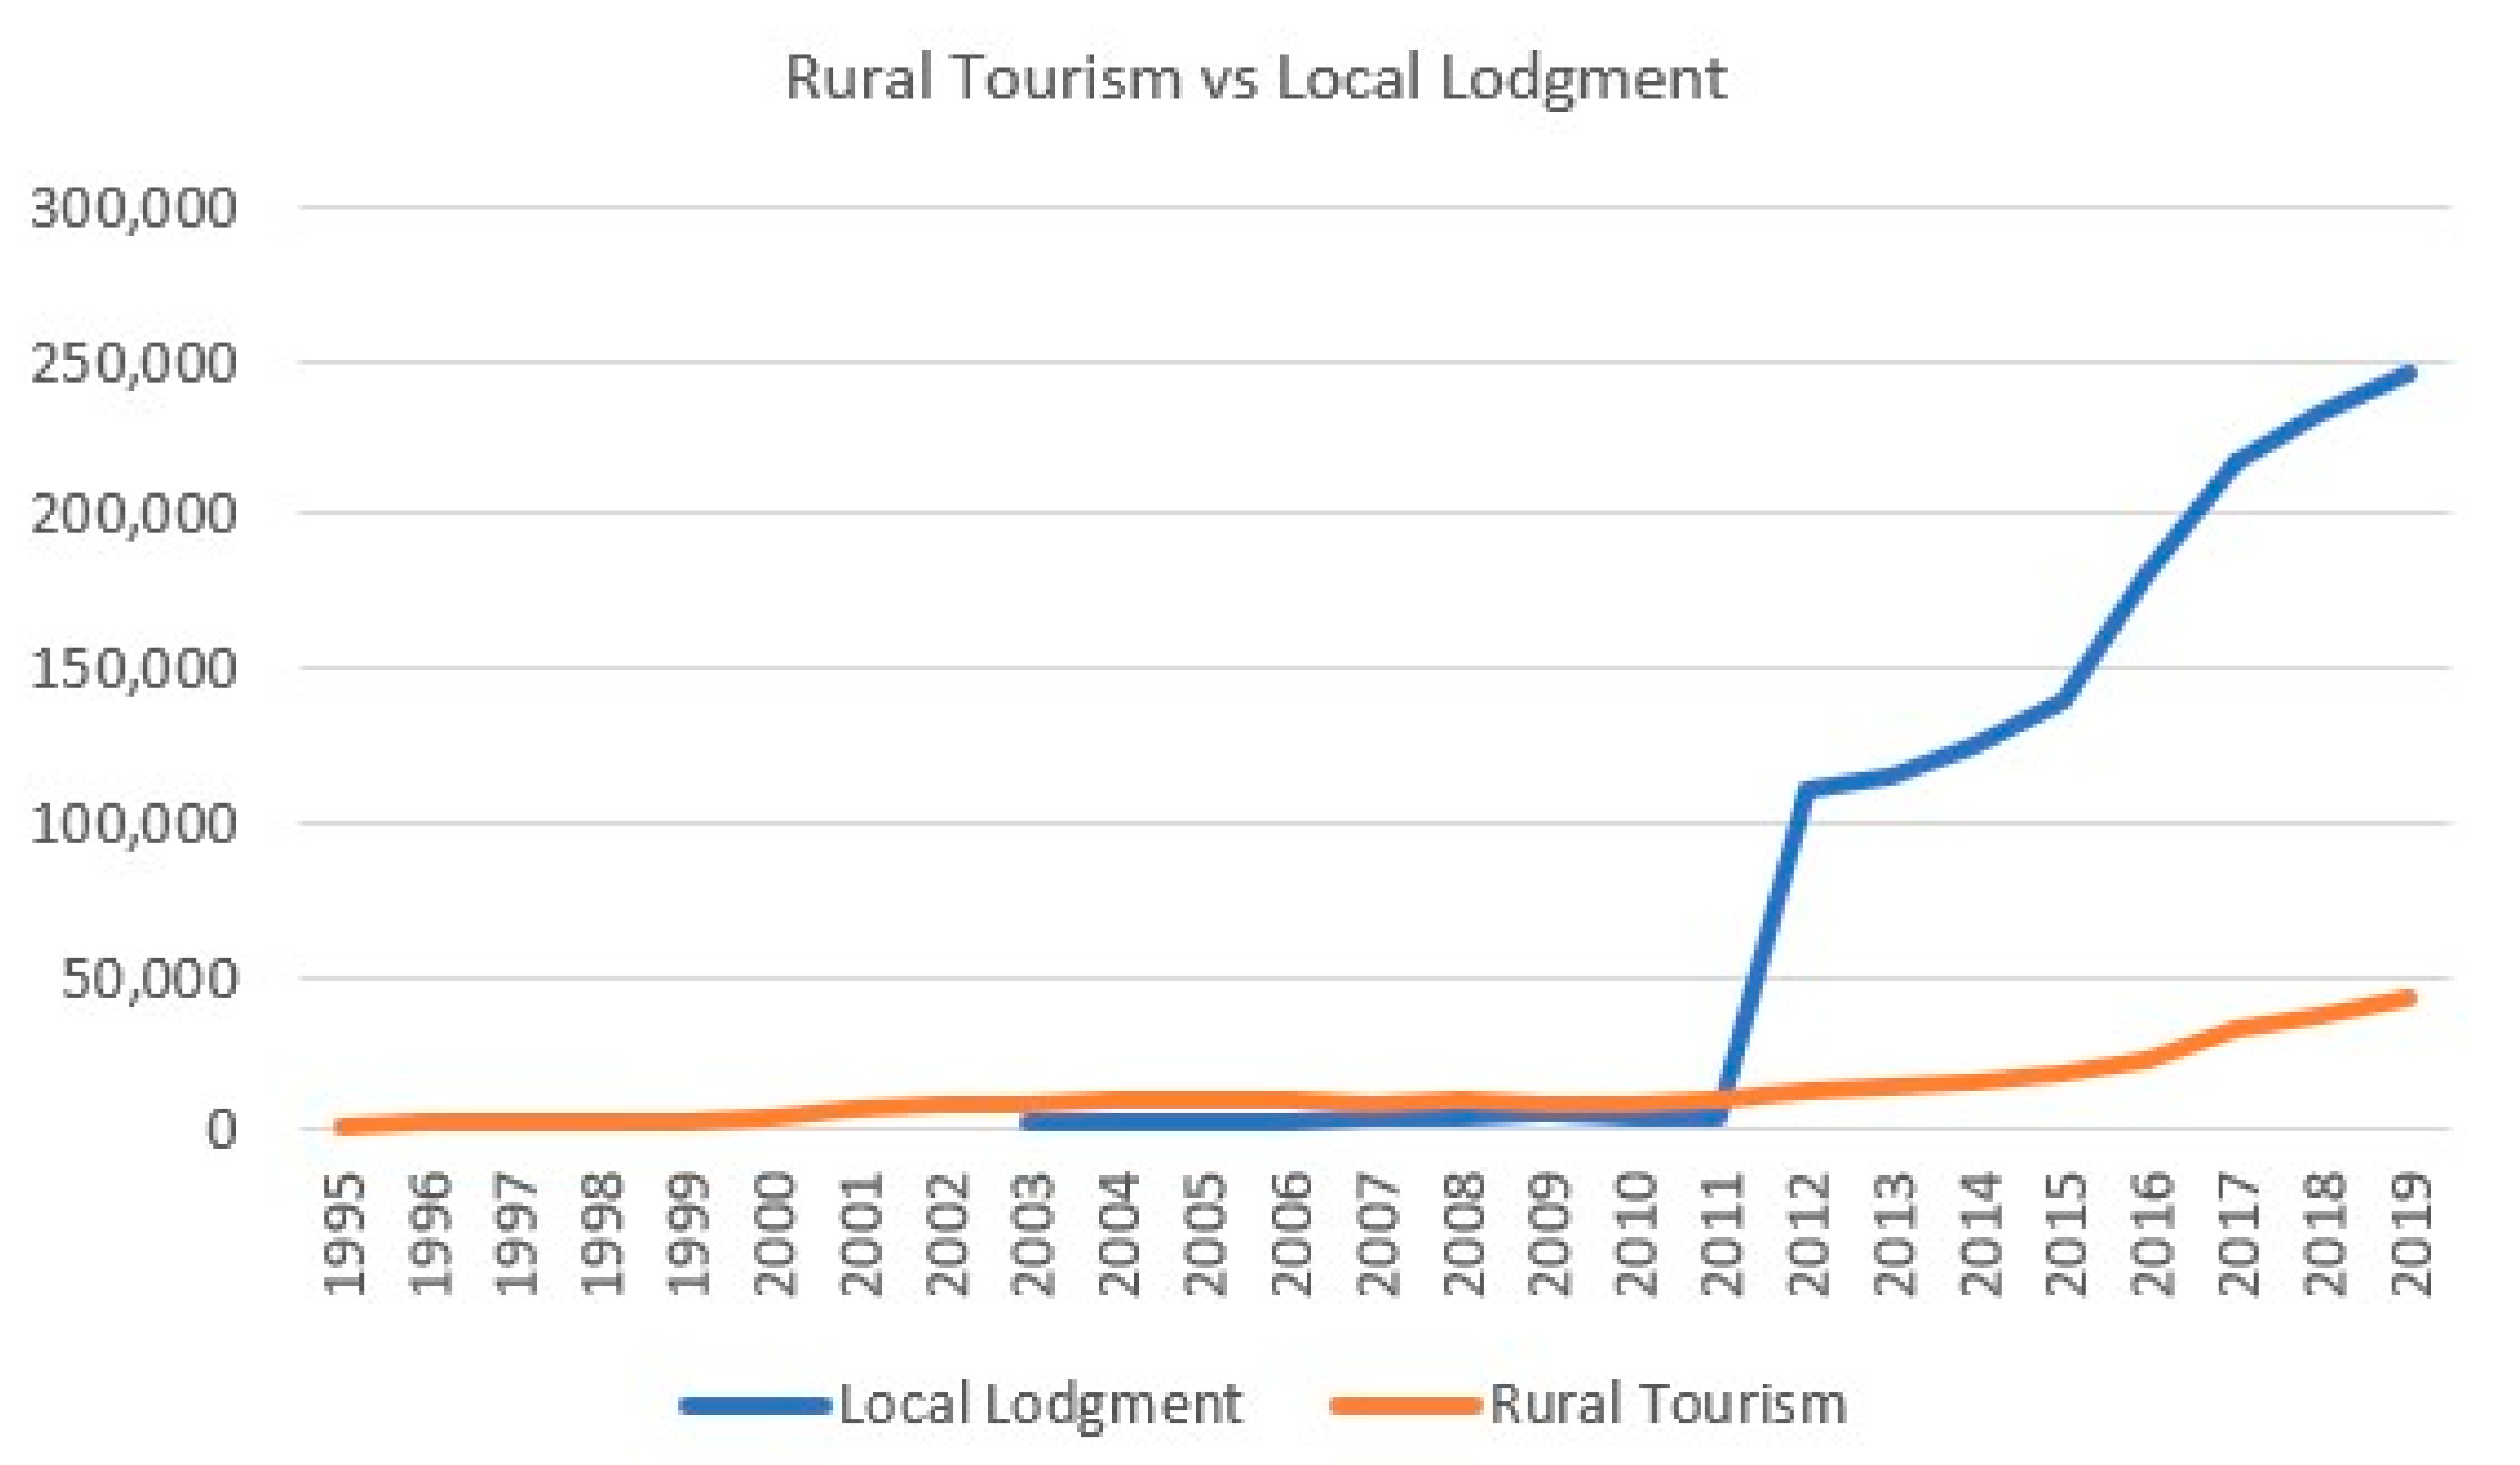Click the 200,000 y-axis label
The width and height of the screenshot is (2520, 1465).
[134, 515]
